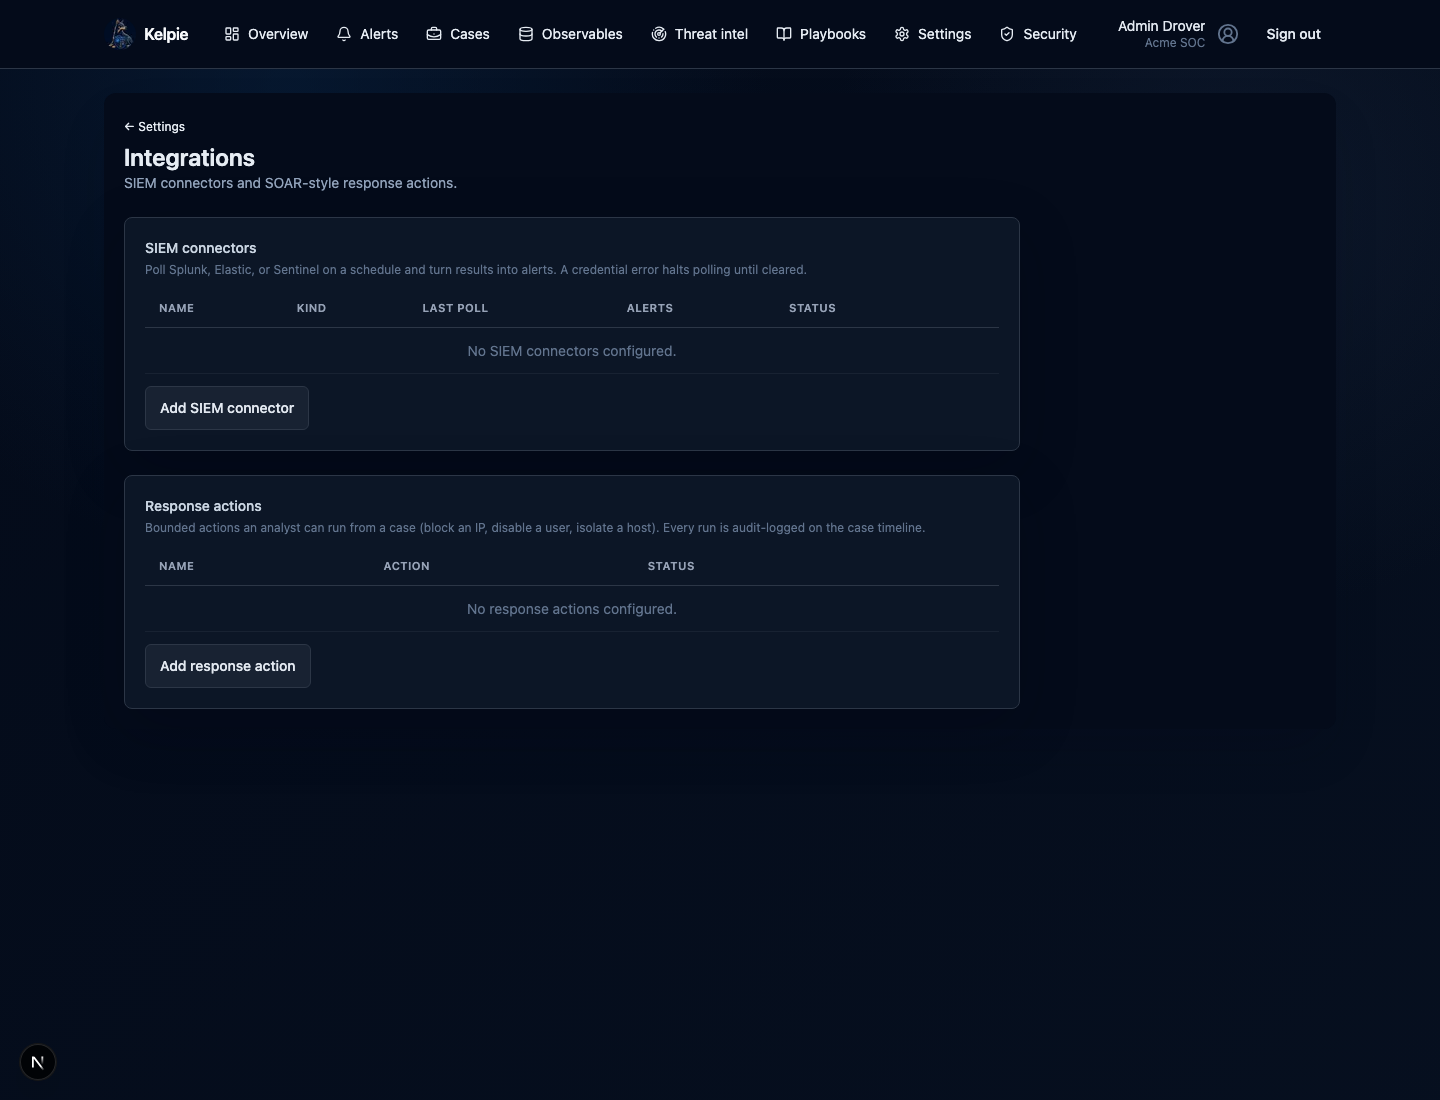
Task: Click the Next.js dev tools badge
Action: point(38,1062)
